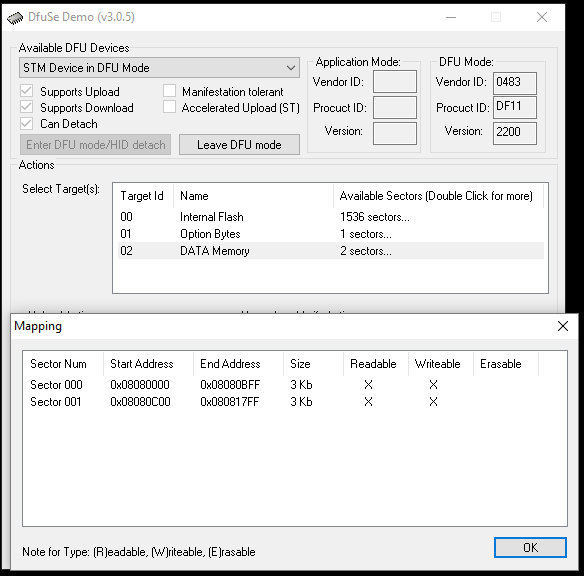Click the DfuSe Demo chip icon
Screen dimensions: 584x576
tap(15, 17)
